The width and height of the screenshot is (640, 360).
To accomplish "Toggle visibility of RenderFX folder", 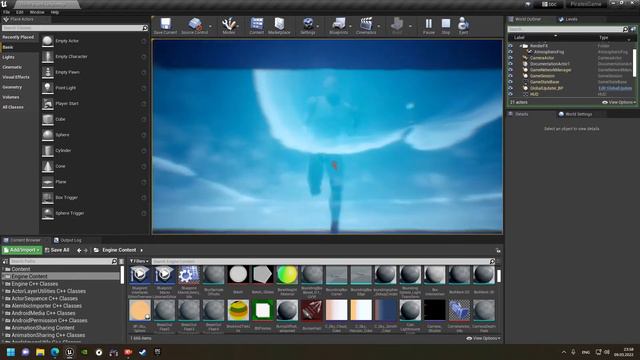I will 510,46.
